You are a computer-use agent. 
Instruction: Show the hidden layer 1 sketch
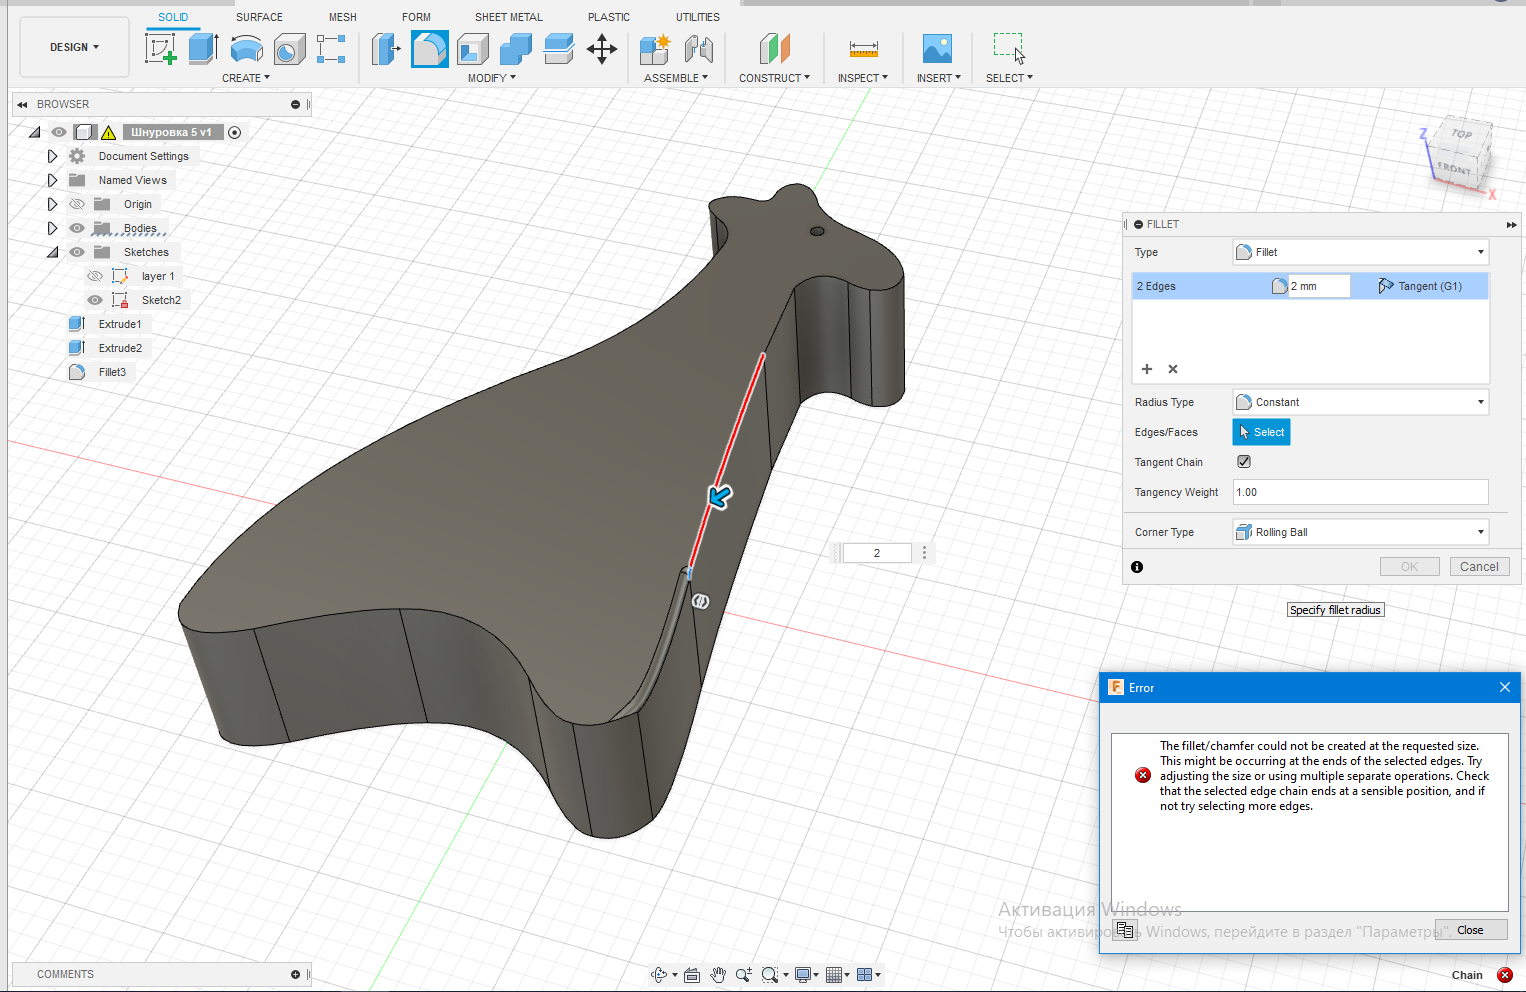pos(95,276)
